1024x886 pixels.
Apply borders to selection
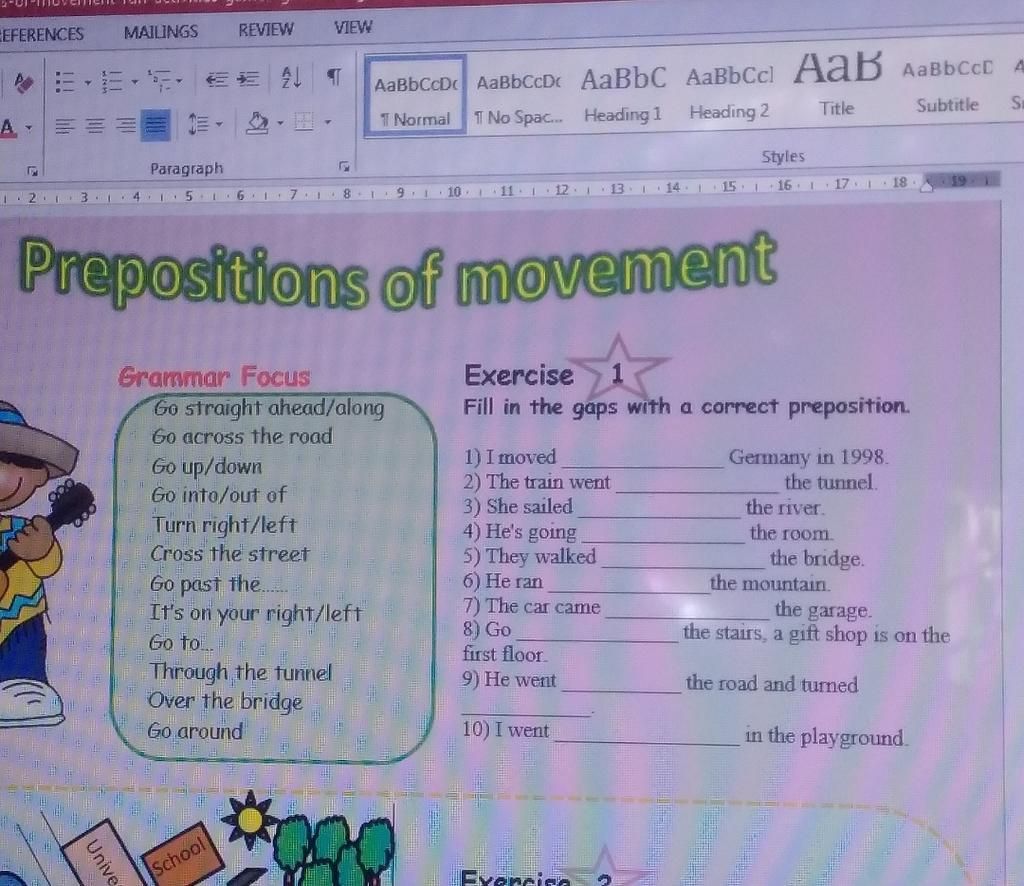point(304,121)
